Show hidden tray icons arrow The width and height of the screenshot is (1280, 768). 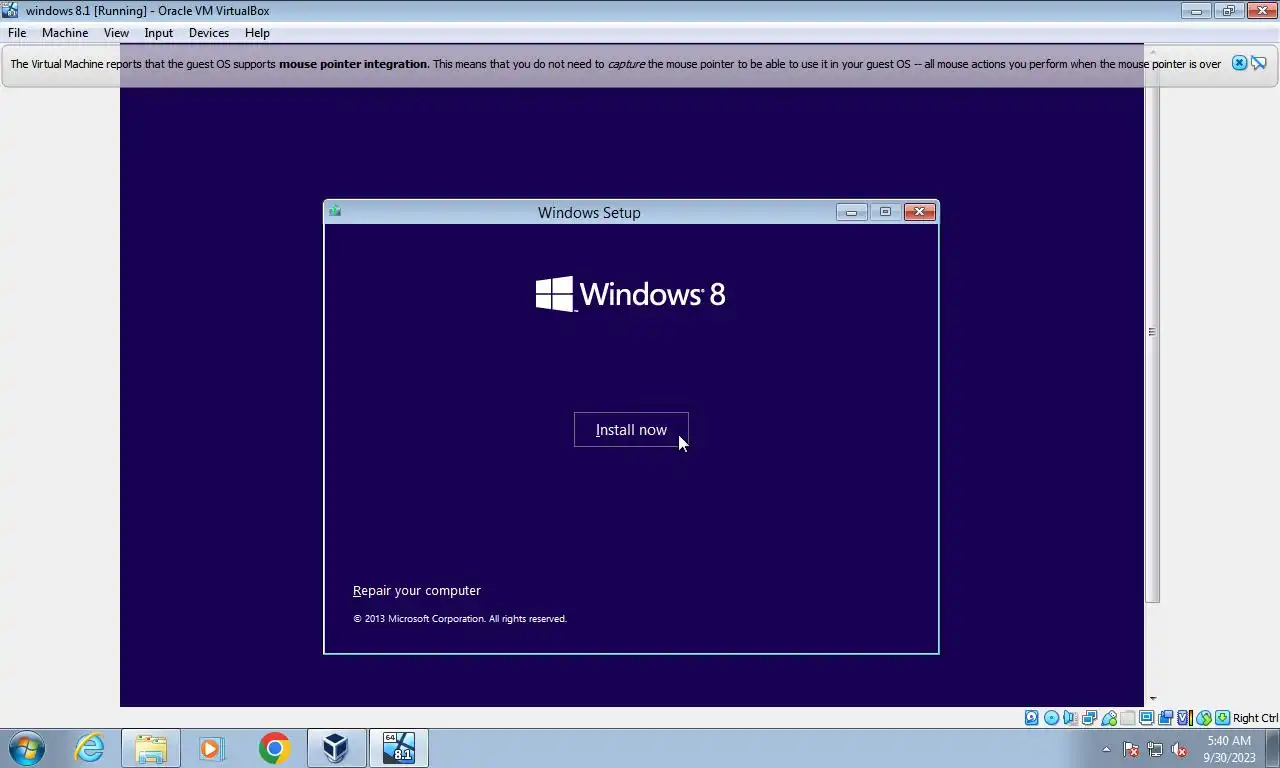coord(1106,749)
